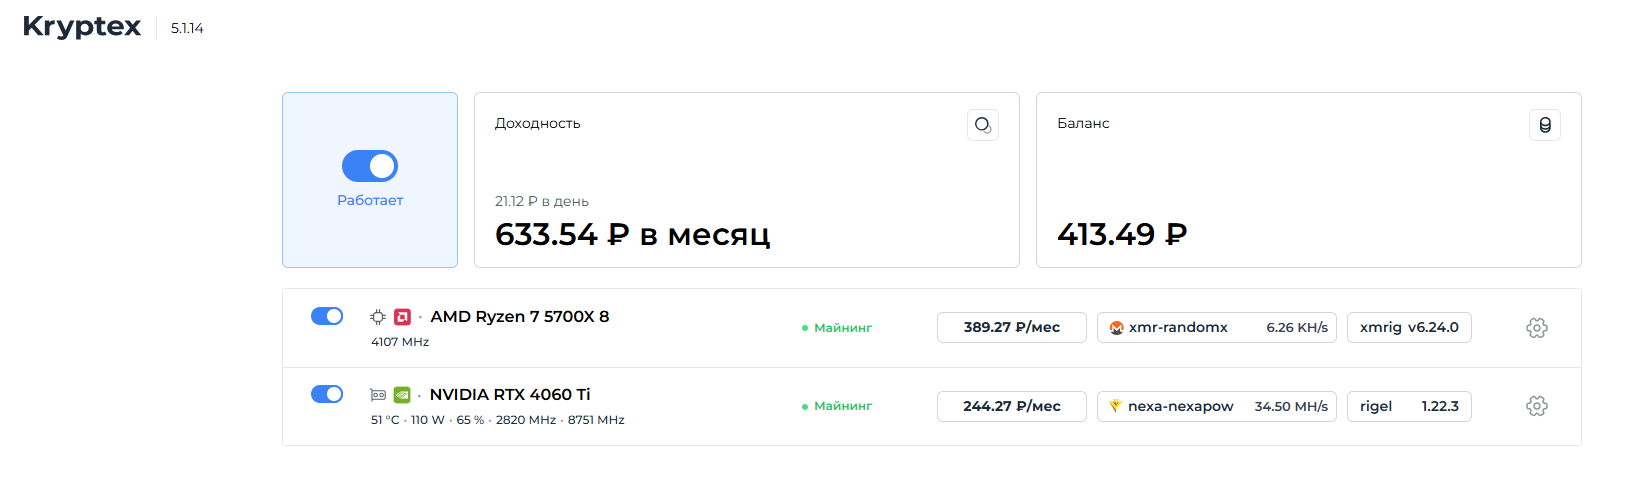
Task: Click the coins icon in the Баланс card
Action: 1545,125
